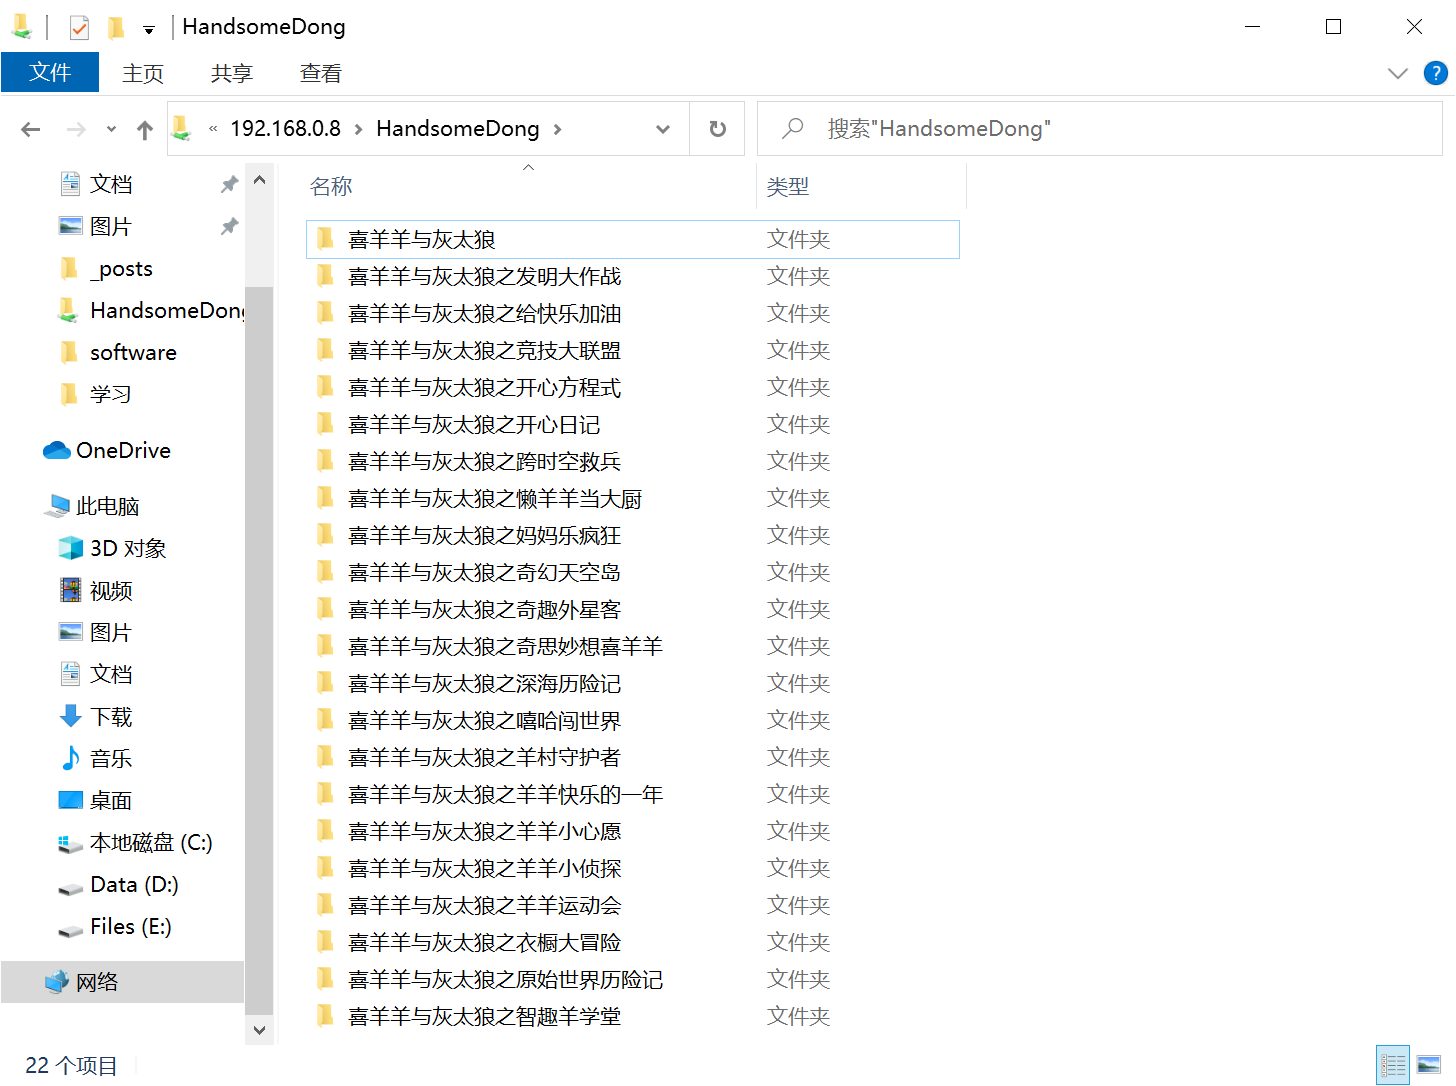Open 图片 under 此电脑
The height and width of the screenshot is (1086, 1456).
pos(111,633)
